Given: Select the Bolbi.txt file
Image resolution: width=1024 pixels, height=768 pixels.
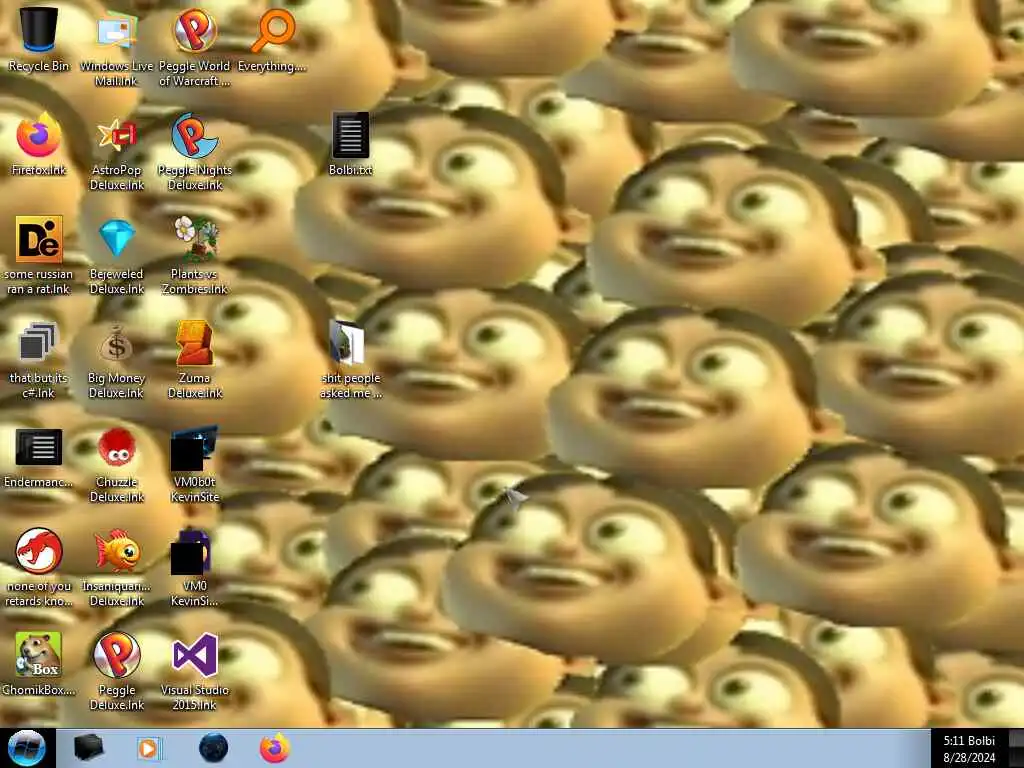Looking at the screenshot, I should tap(351, 144).
